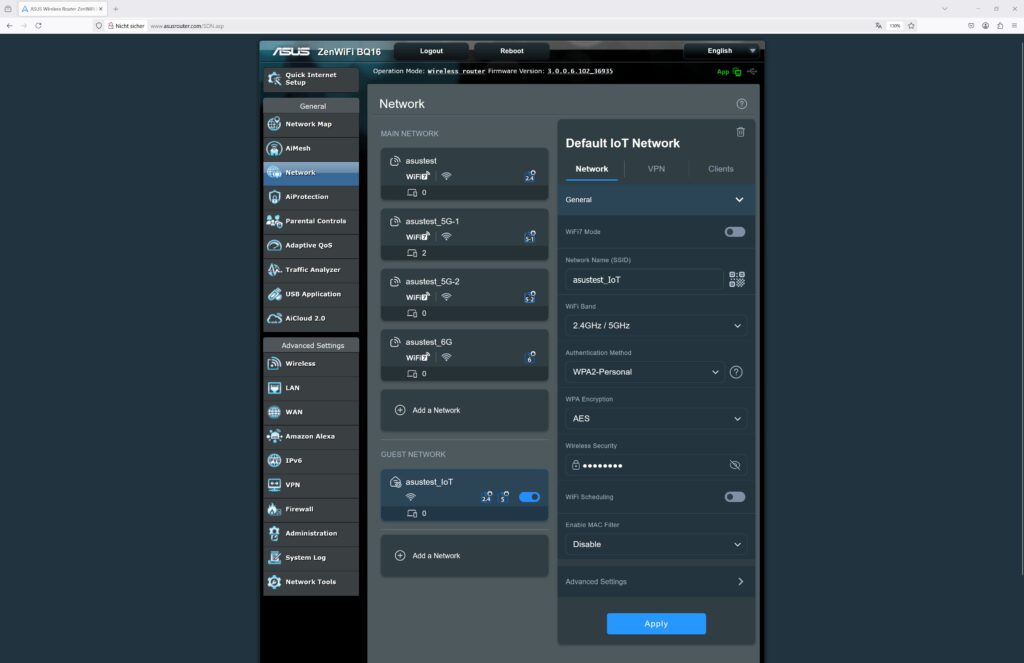Select the asustest_5G-1 network card
The height and width of the screenshot is (663, 1024).
pyautogui.click(x=464, y=234)
